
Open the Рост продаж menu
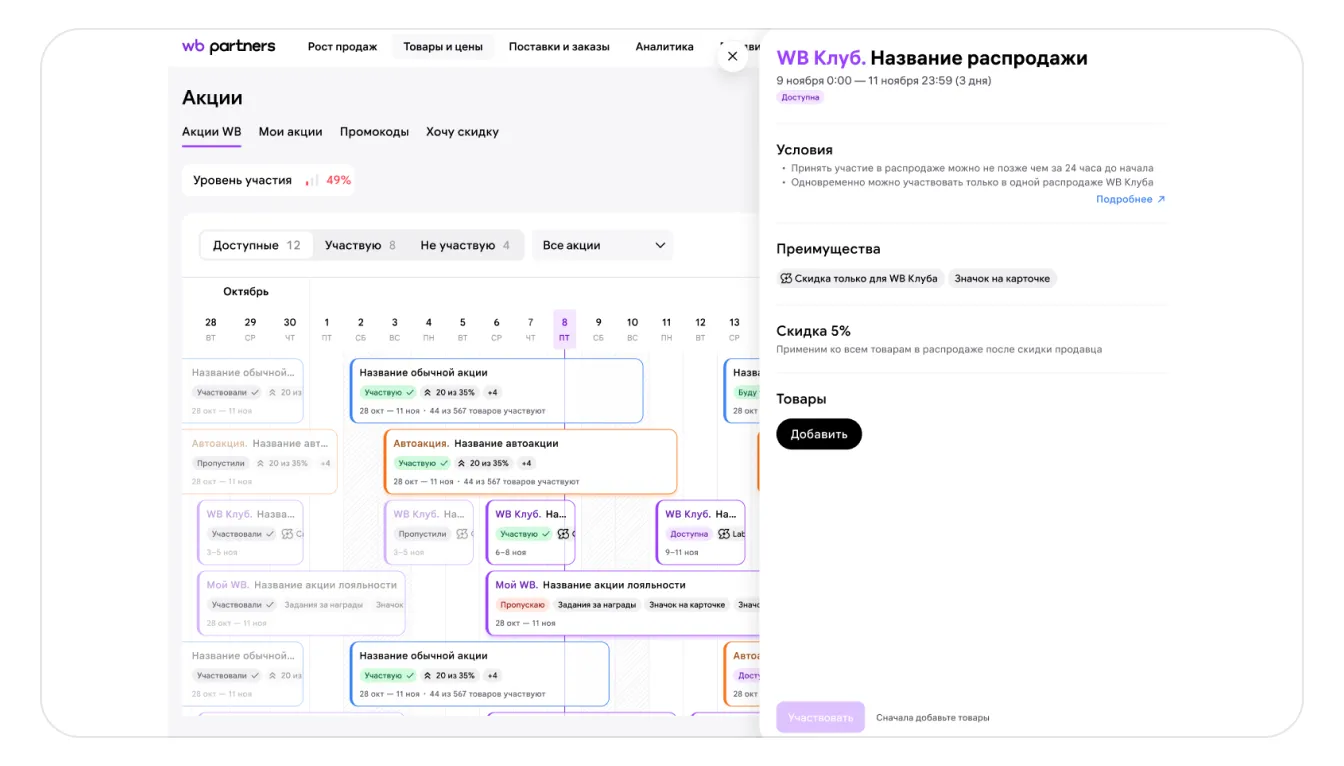click(342, 46)
